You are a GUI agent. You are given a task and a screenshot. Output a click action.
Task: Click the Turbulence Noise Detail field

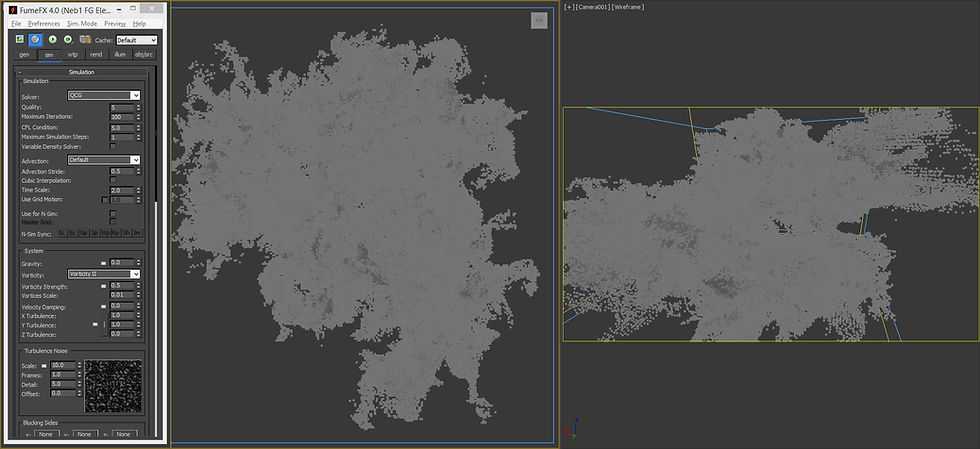pyautogui.click(x=63, y=384)
